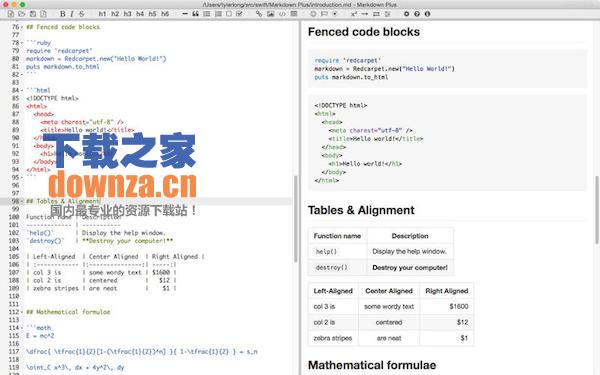Open the small arrow dropdown in the toolbar
600x375 pixels.
click(x=335, y=14)
